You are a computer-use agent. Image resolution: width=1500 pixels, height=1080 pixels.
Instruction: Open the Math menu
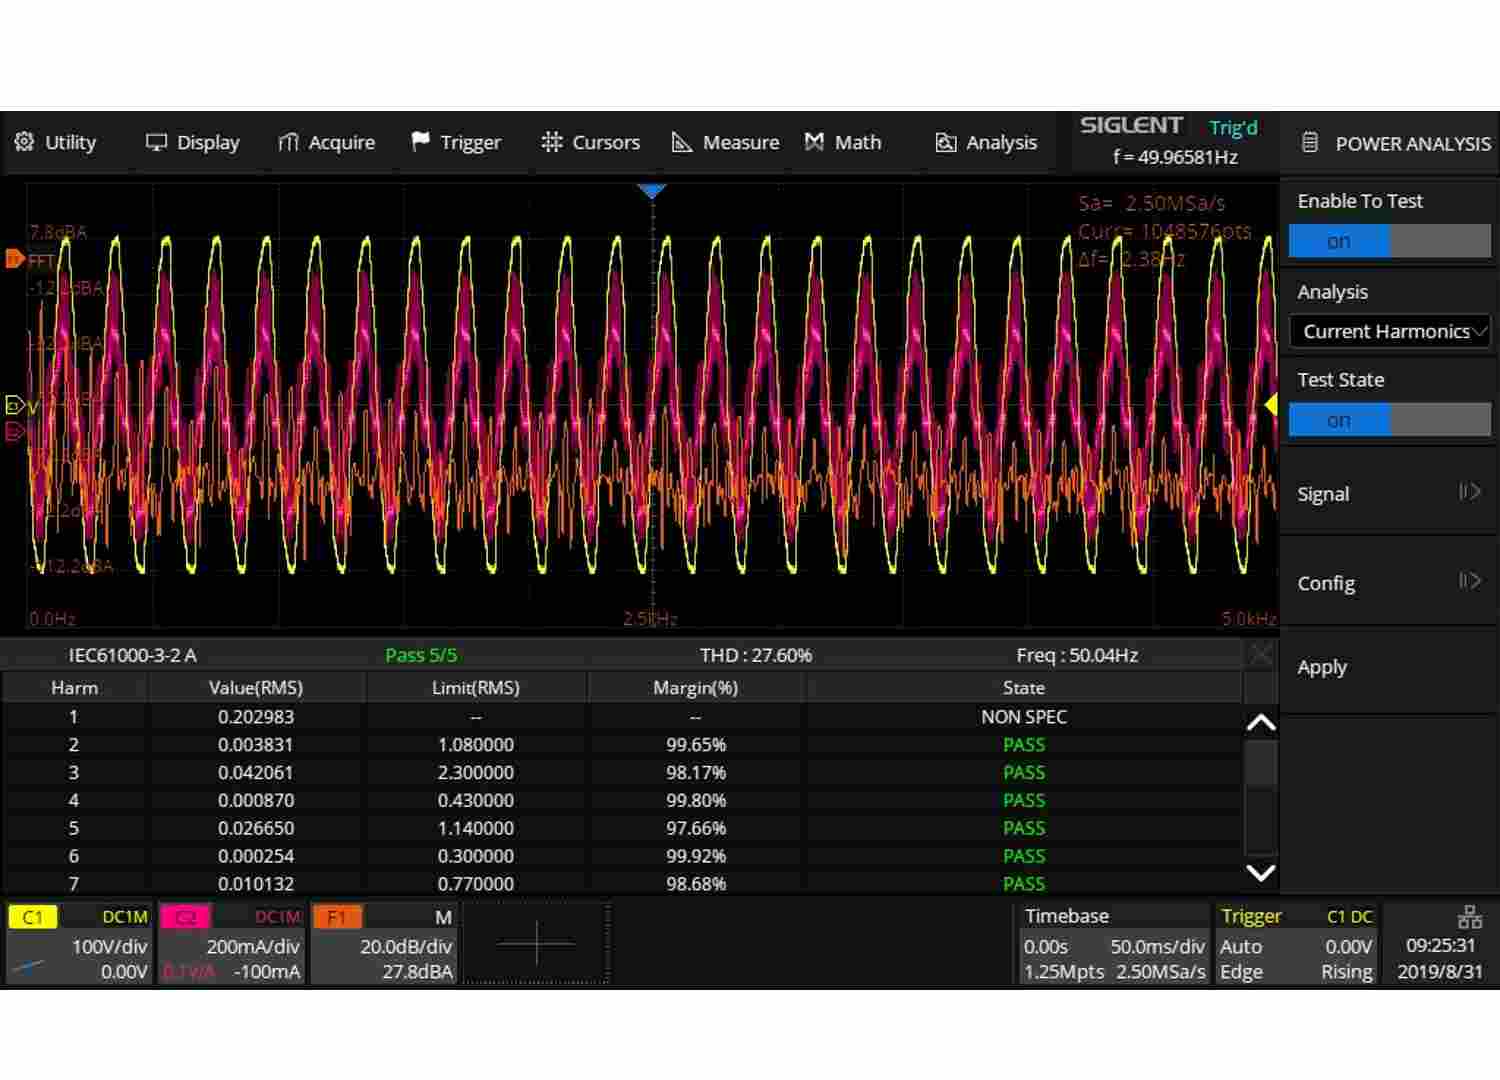click(843, 142)
